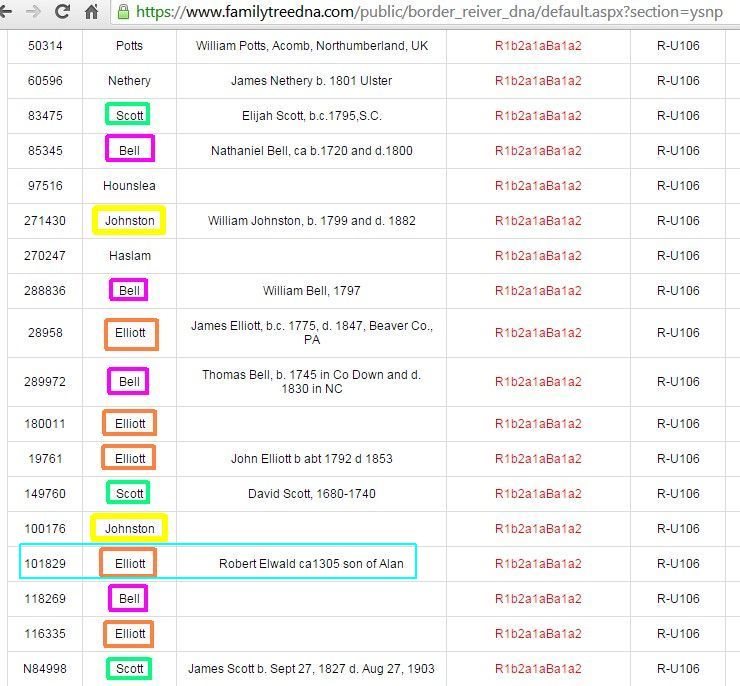Reload the page with refresh icon
This screenshot has width=740, height=686.
[63, 12]
